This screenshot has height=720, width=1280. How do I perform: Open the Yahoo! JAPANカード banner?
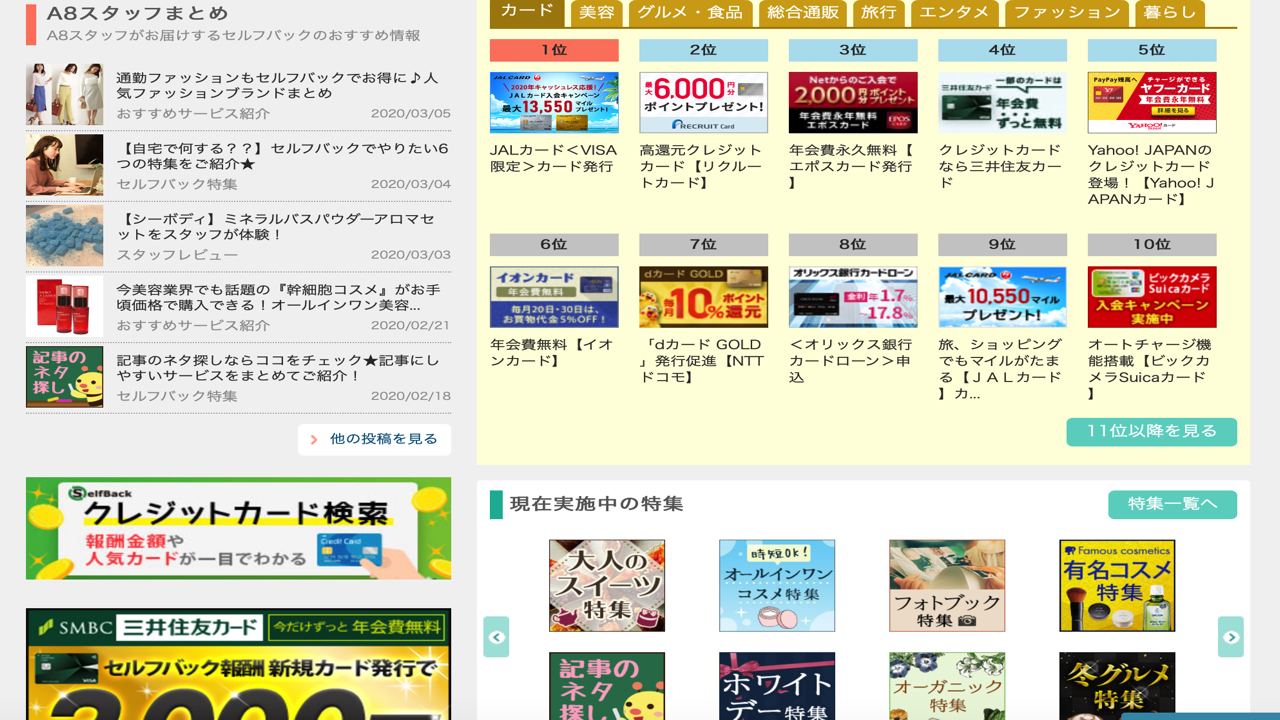point(1152,102)
